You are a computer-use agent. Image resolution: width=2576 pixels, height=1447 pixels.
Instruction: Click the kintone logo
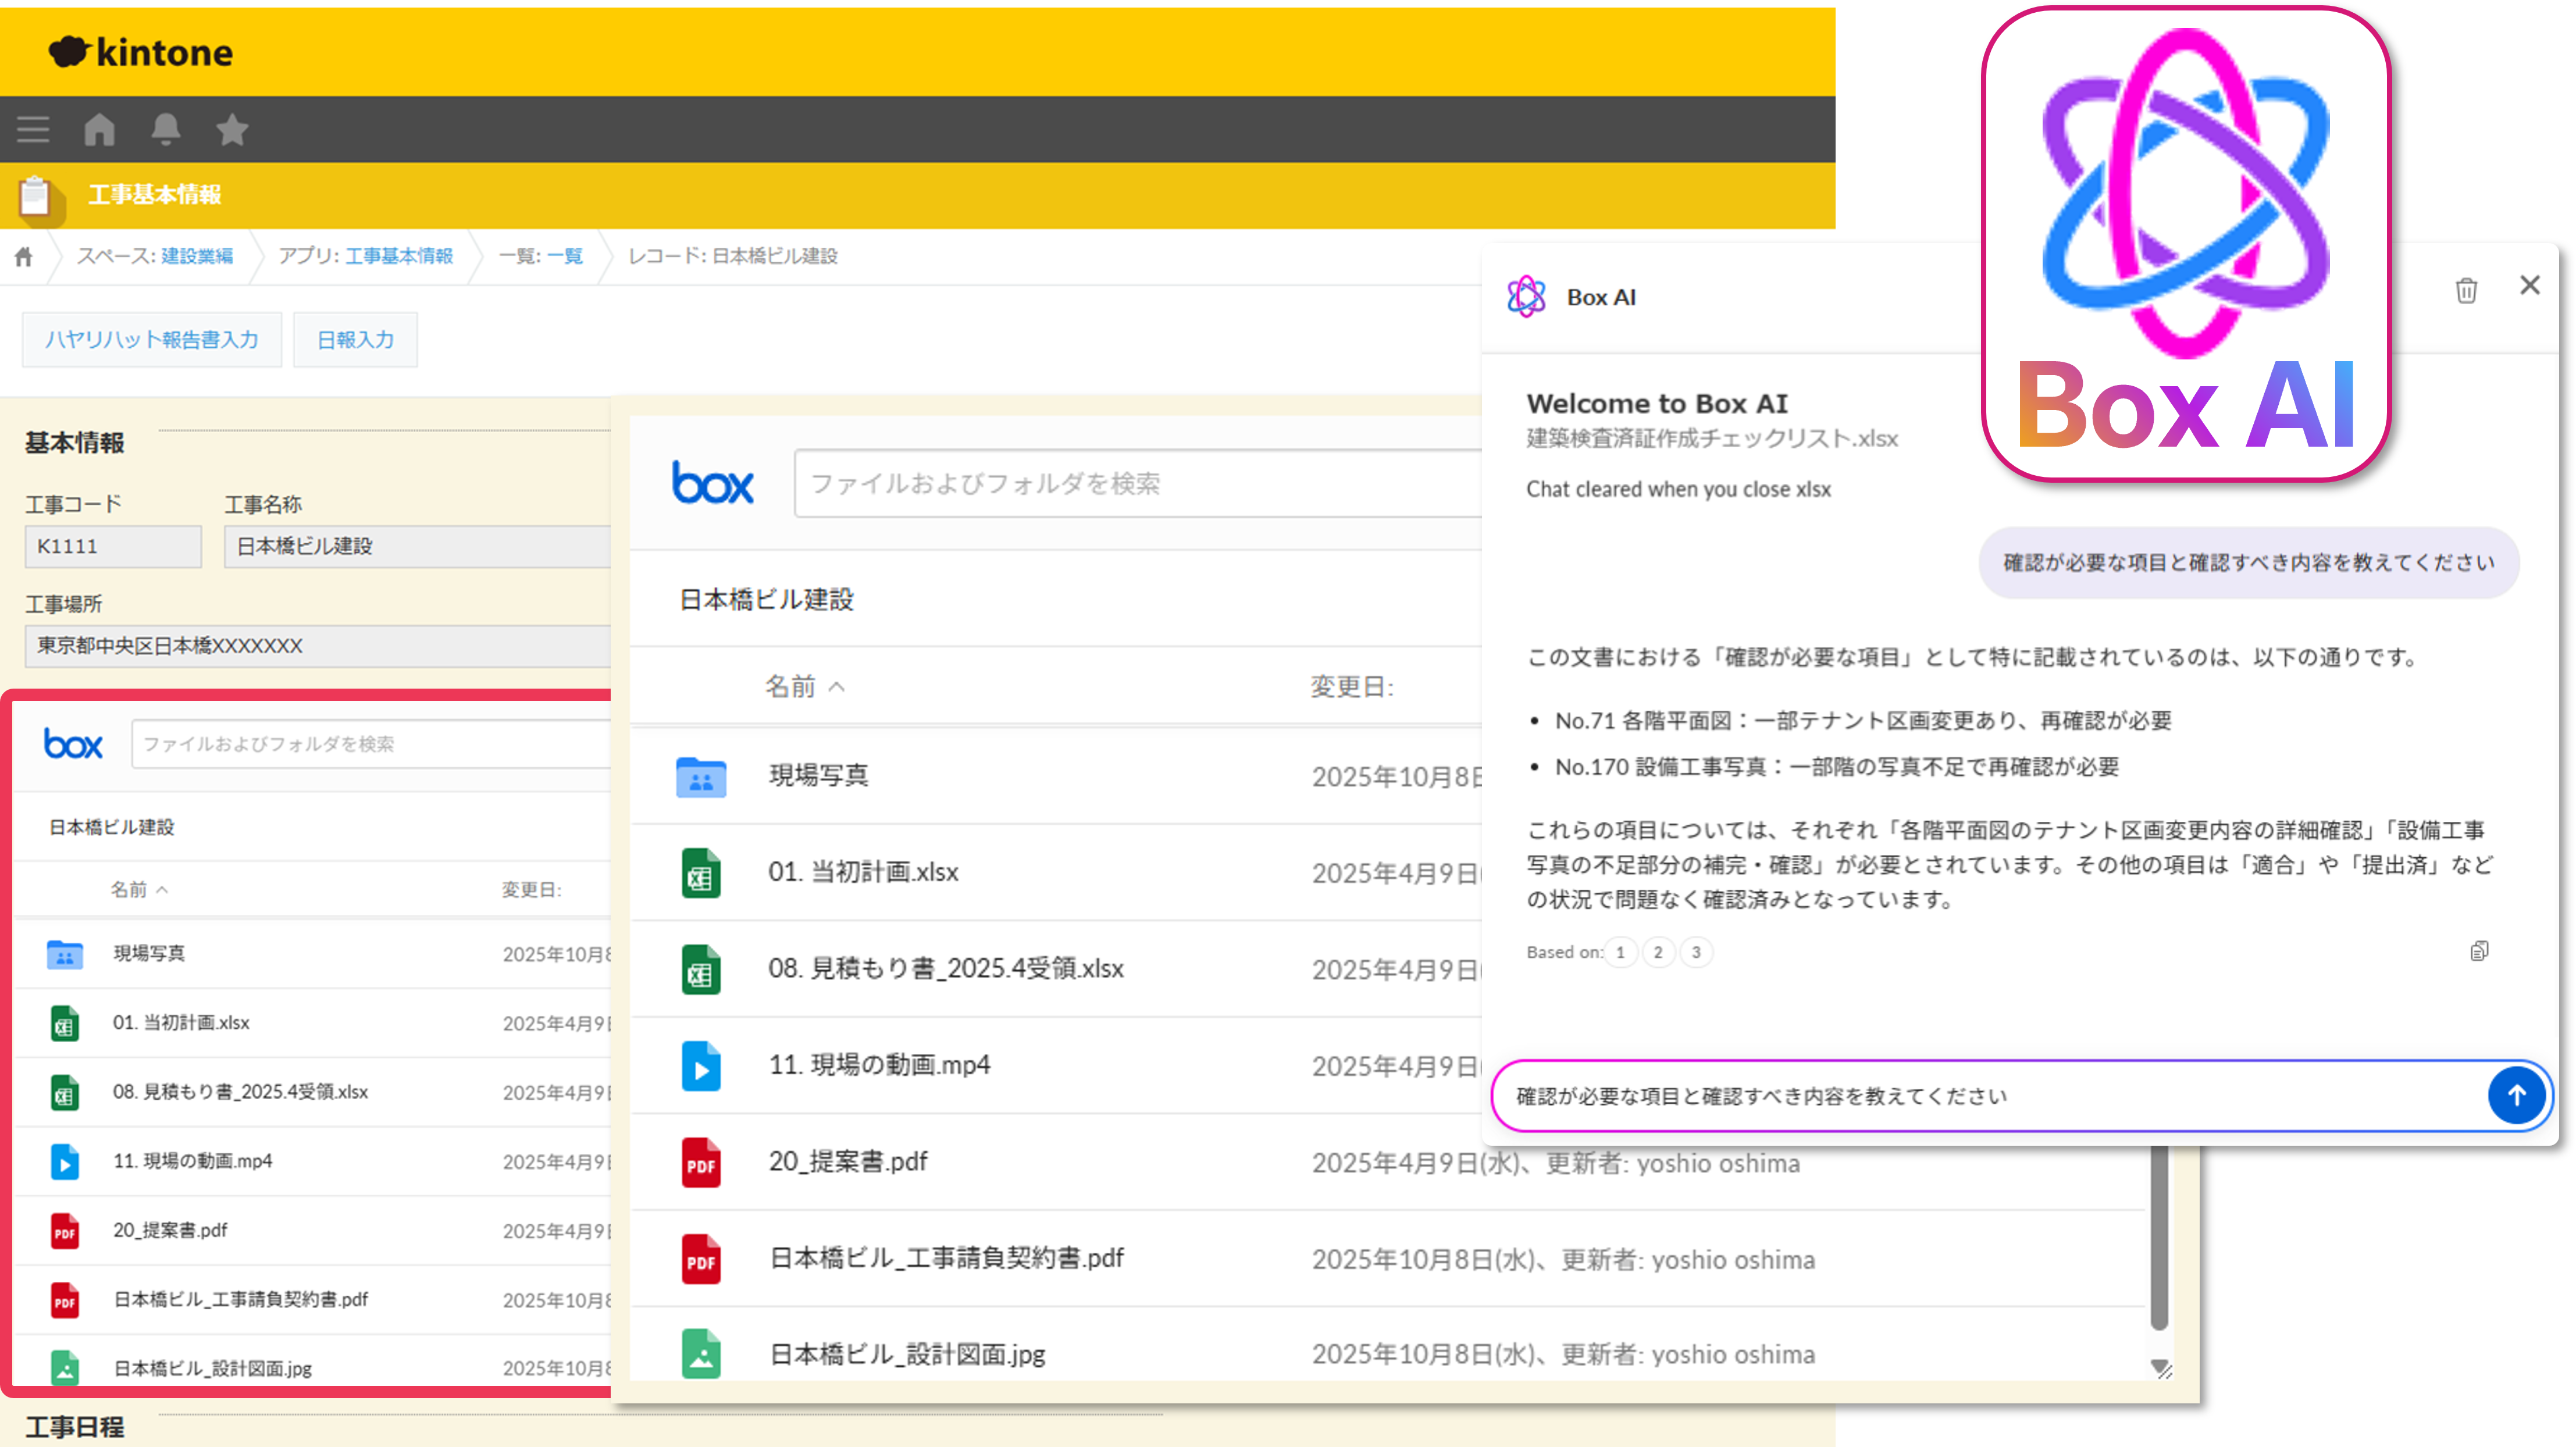(140, 52)
